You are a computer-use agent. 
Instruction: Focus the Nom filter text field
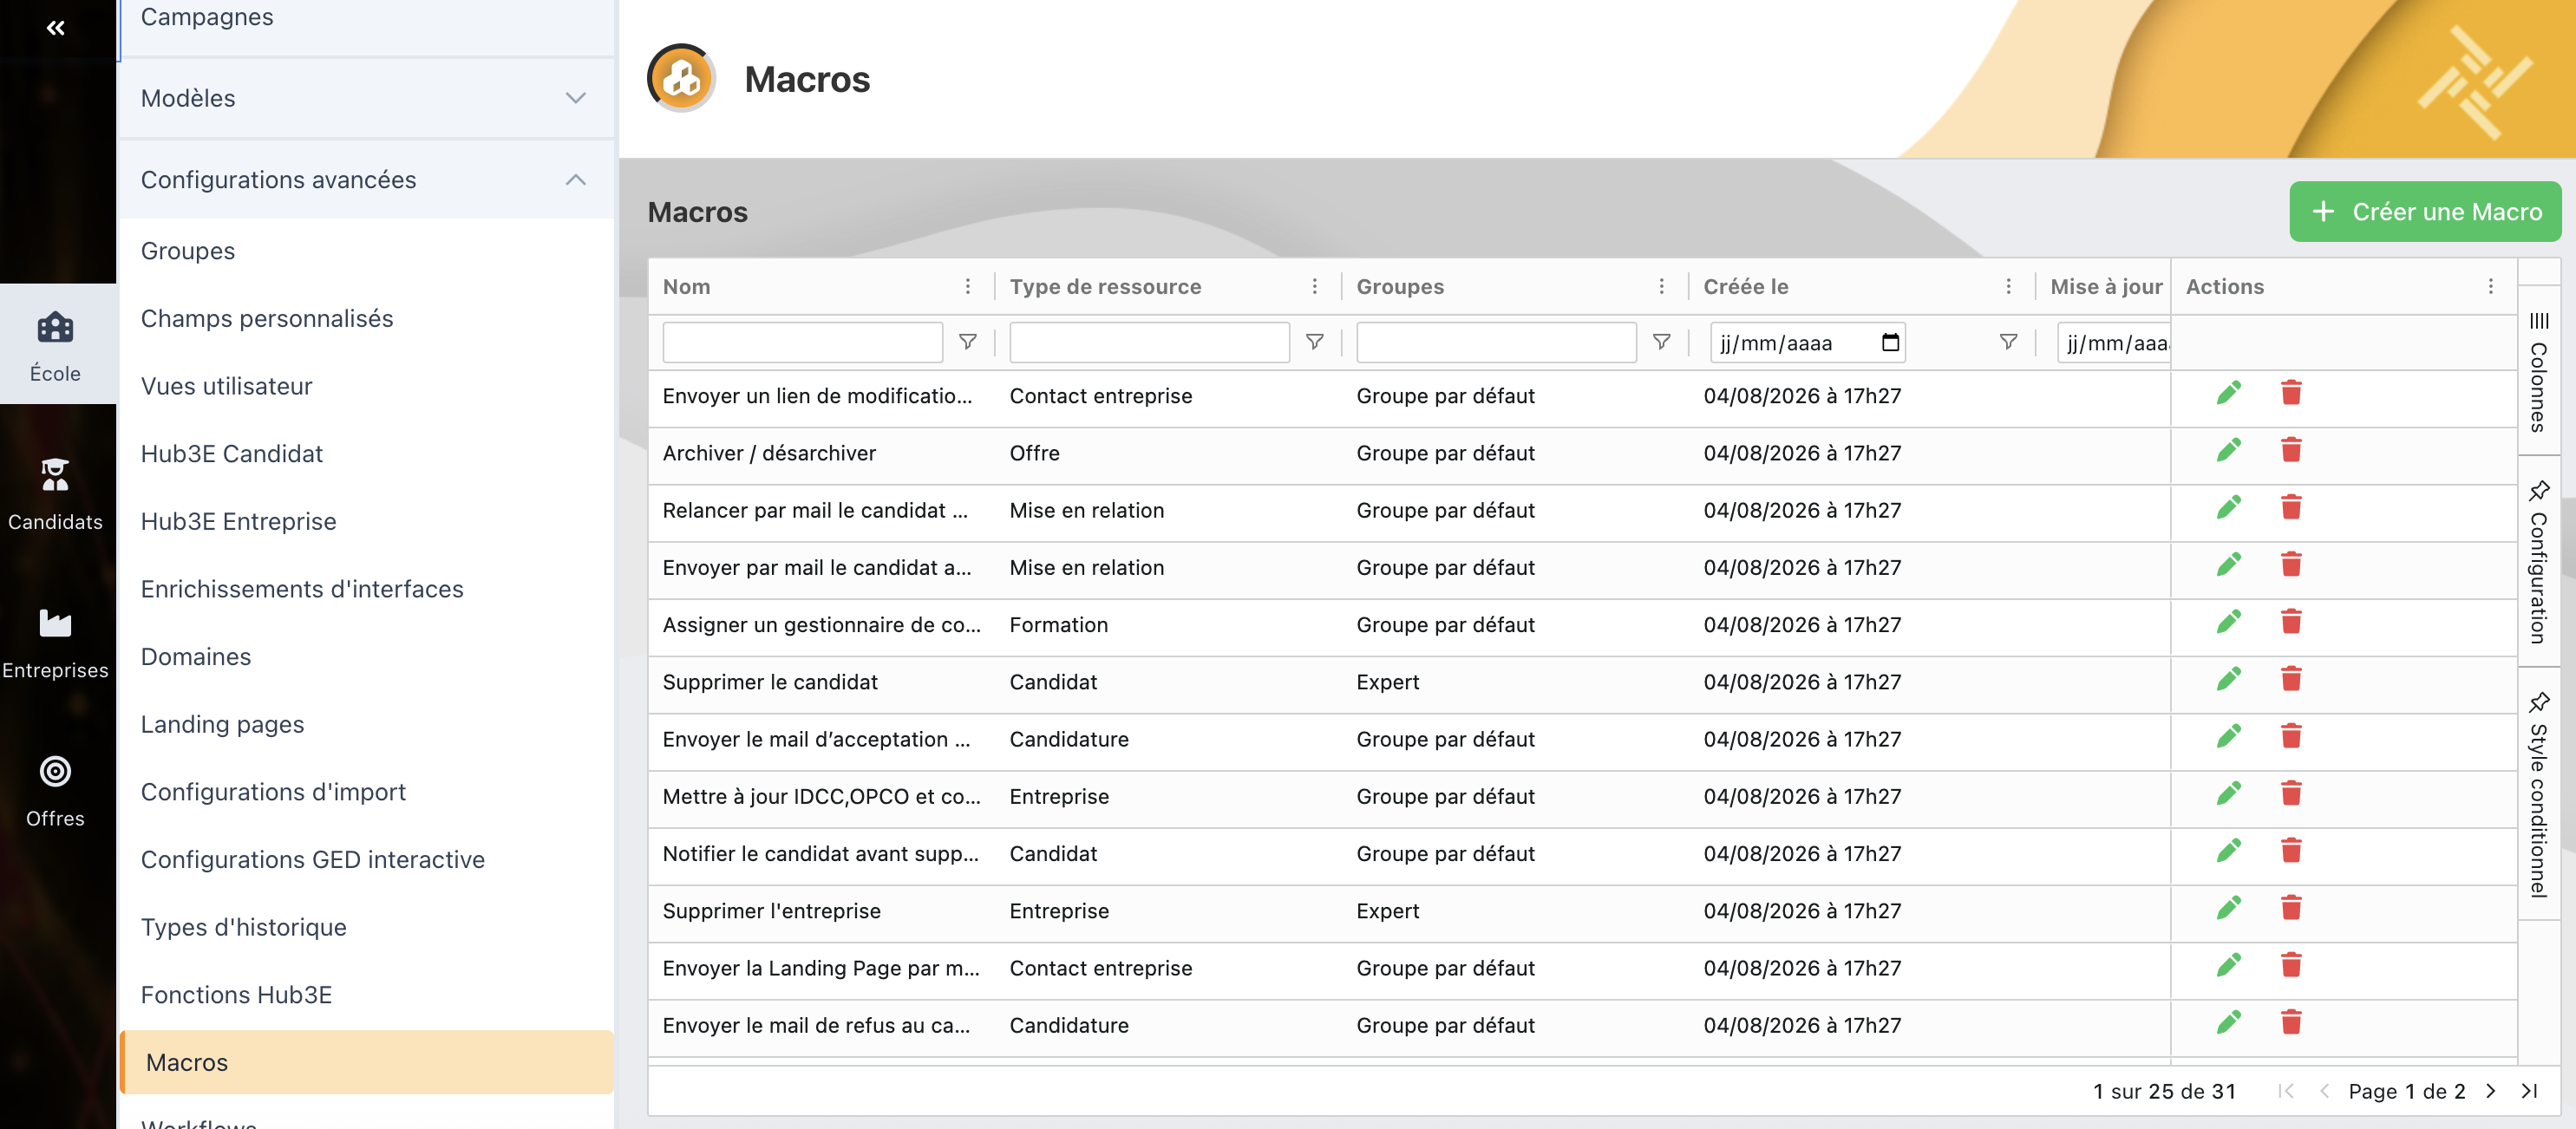802,342
